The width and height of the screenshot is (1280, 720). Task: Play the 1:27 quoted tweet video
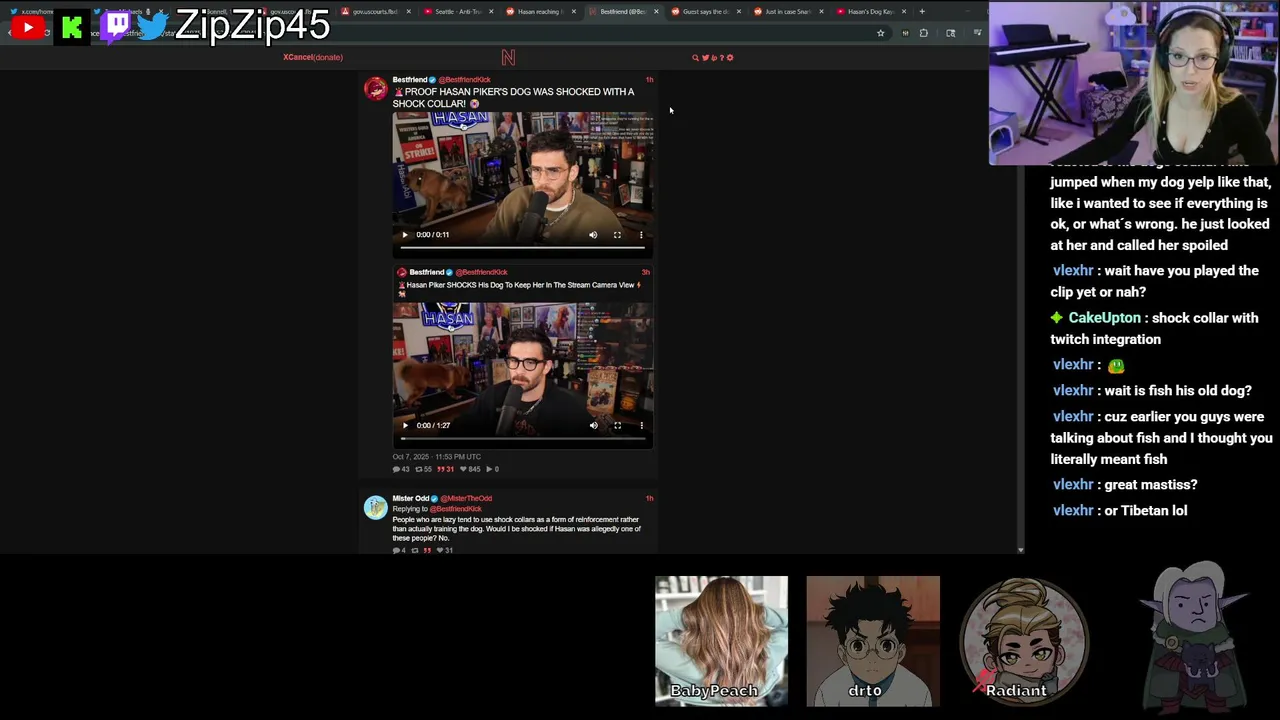pos(405,426)
